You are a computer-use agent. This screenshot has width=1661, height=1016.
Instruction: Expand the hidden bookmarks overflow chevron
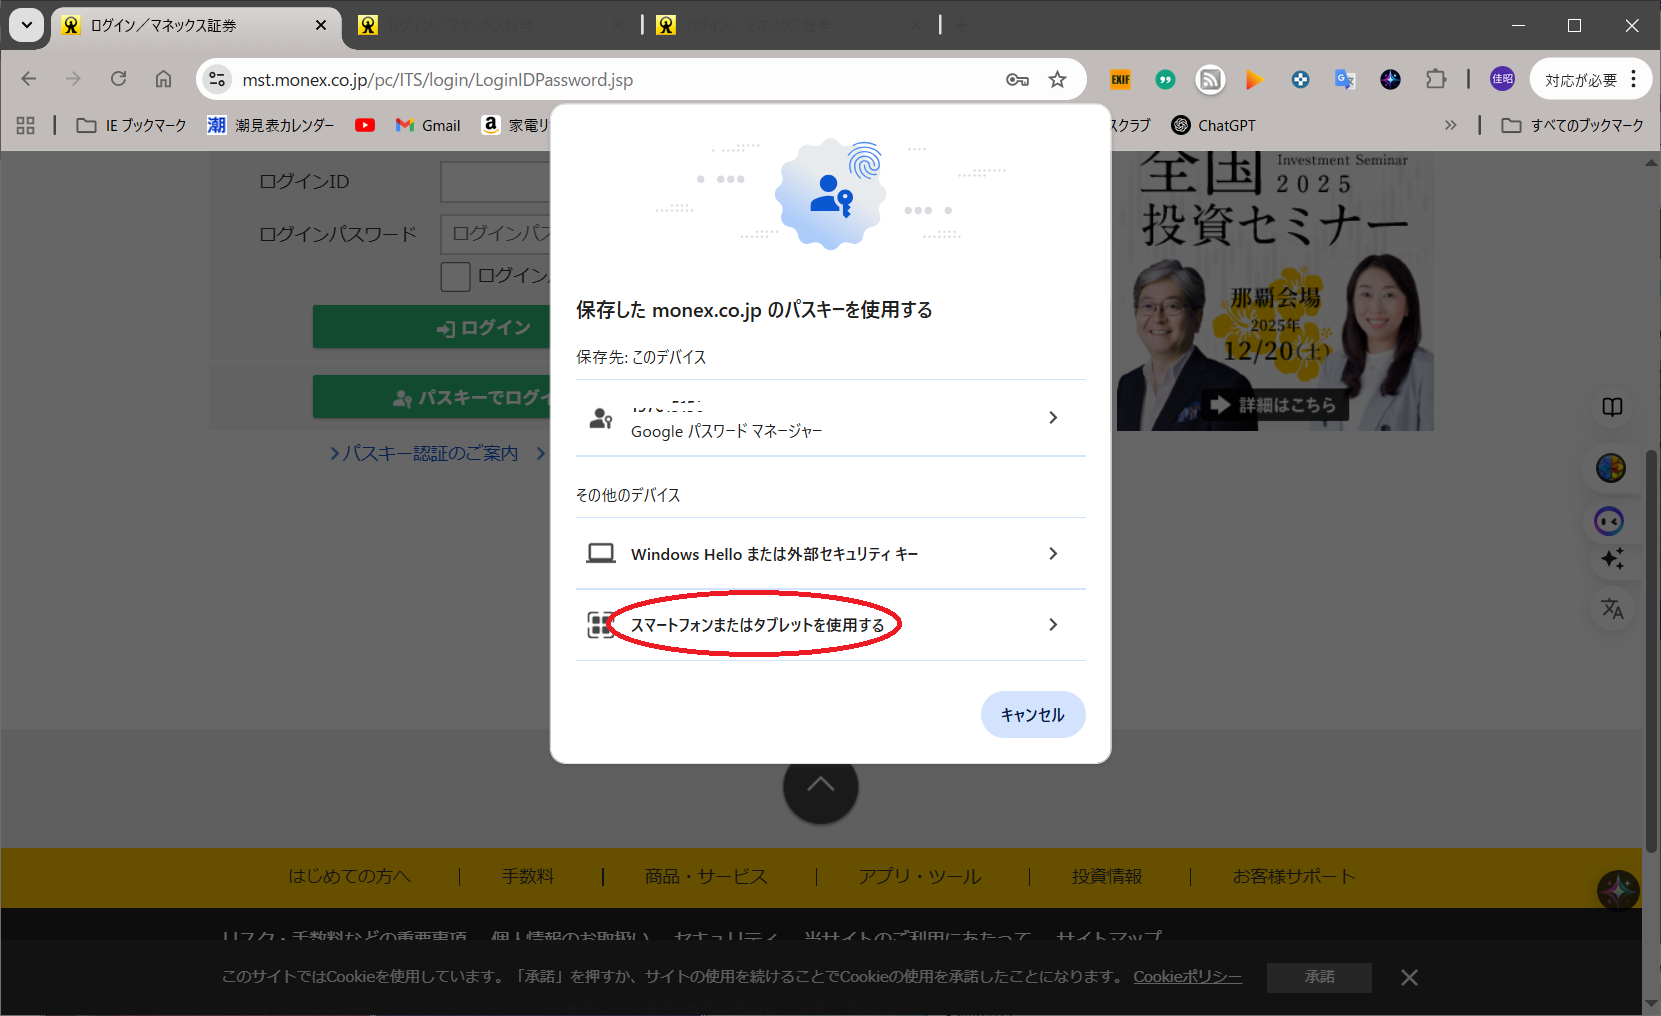1450,125
